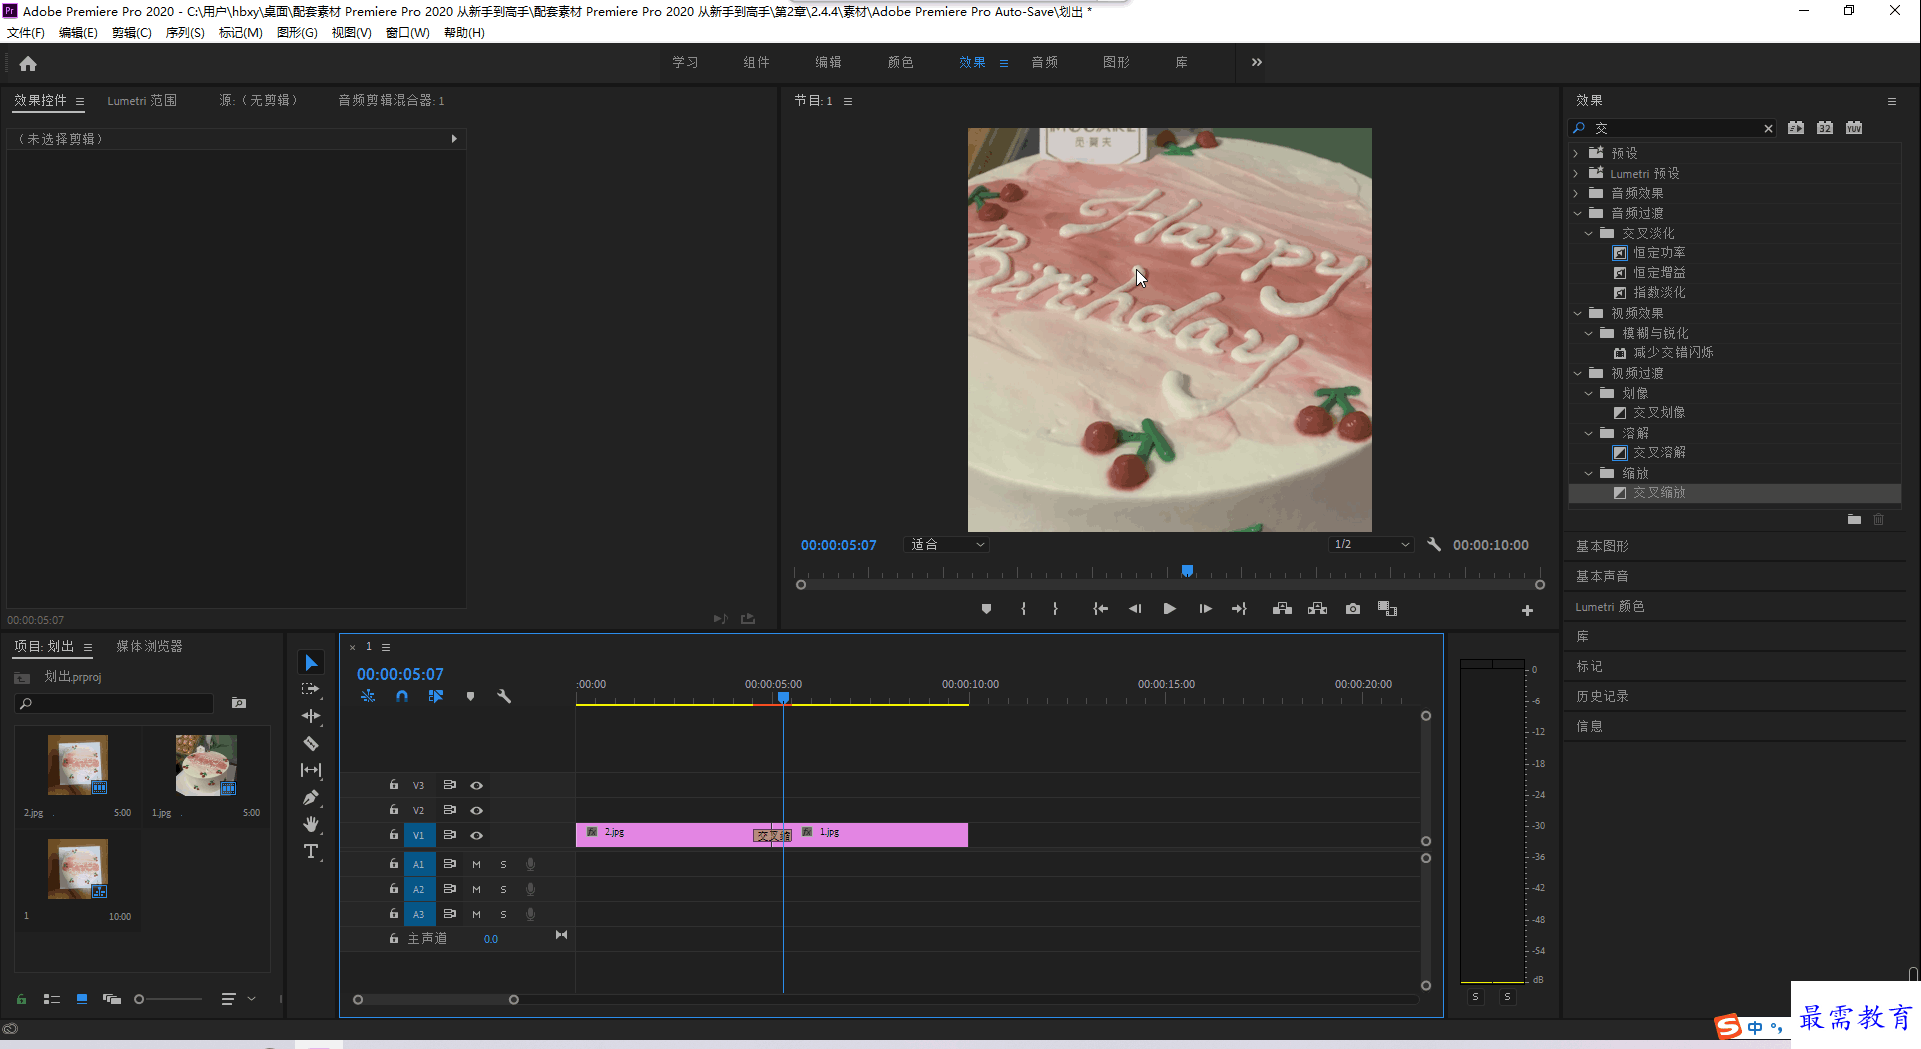
Task: Add a marker in Program monitor
Action: 986,609
